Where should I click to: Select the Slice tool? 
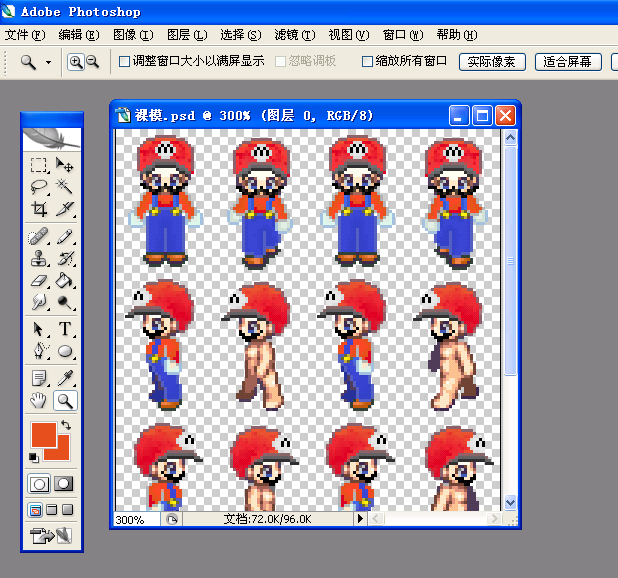coord(65,209)
